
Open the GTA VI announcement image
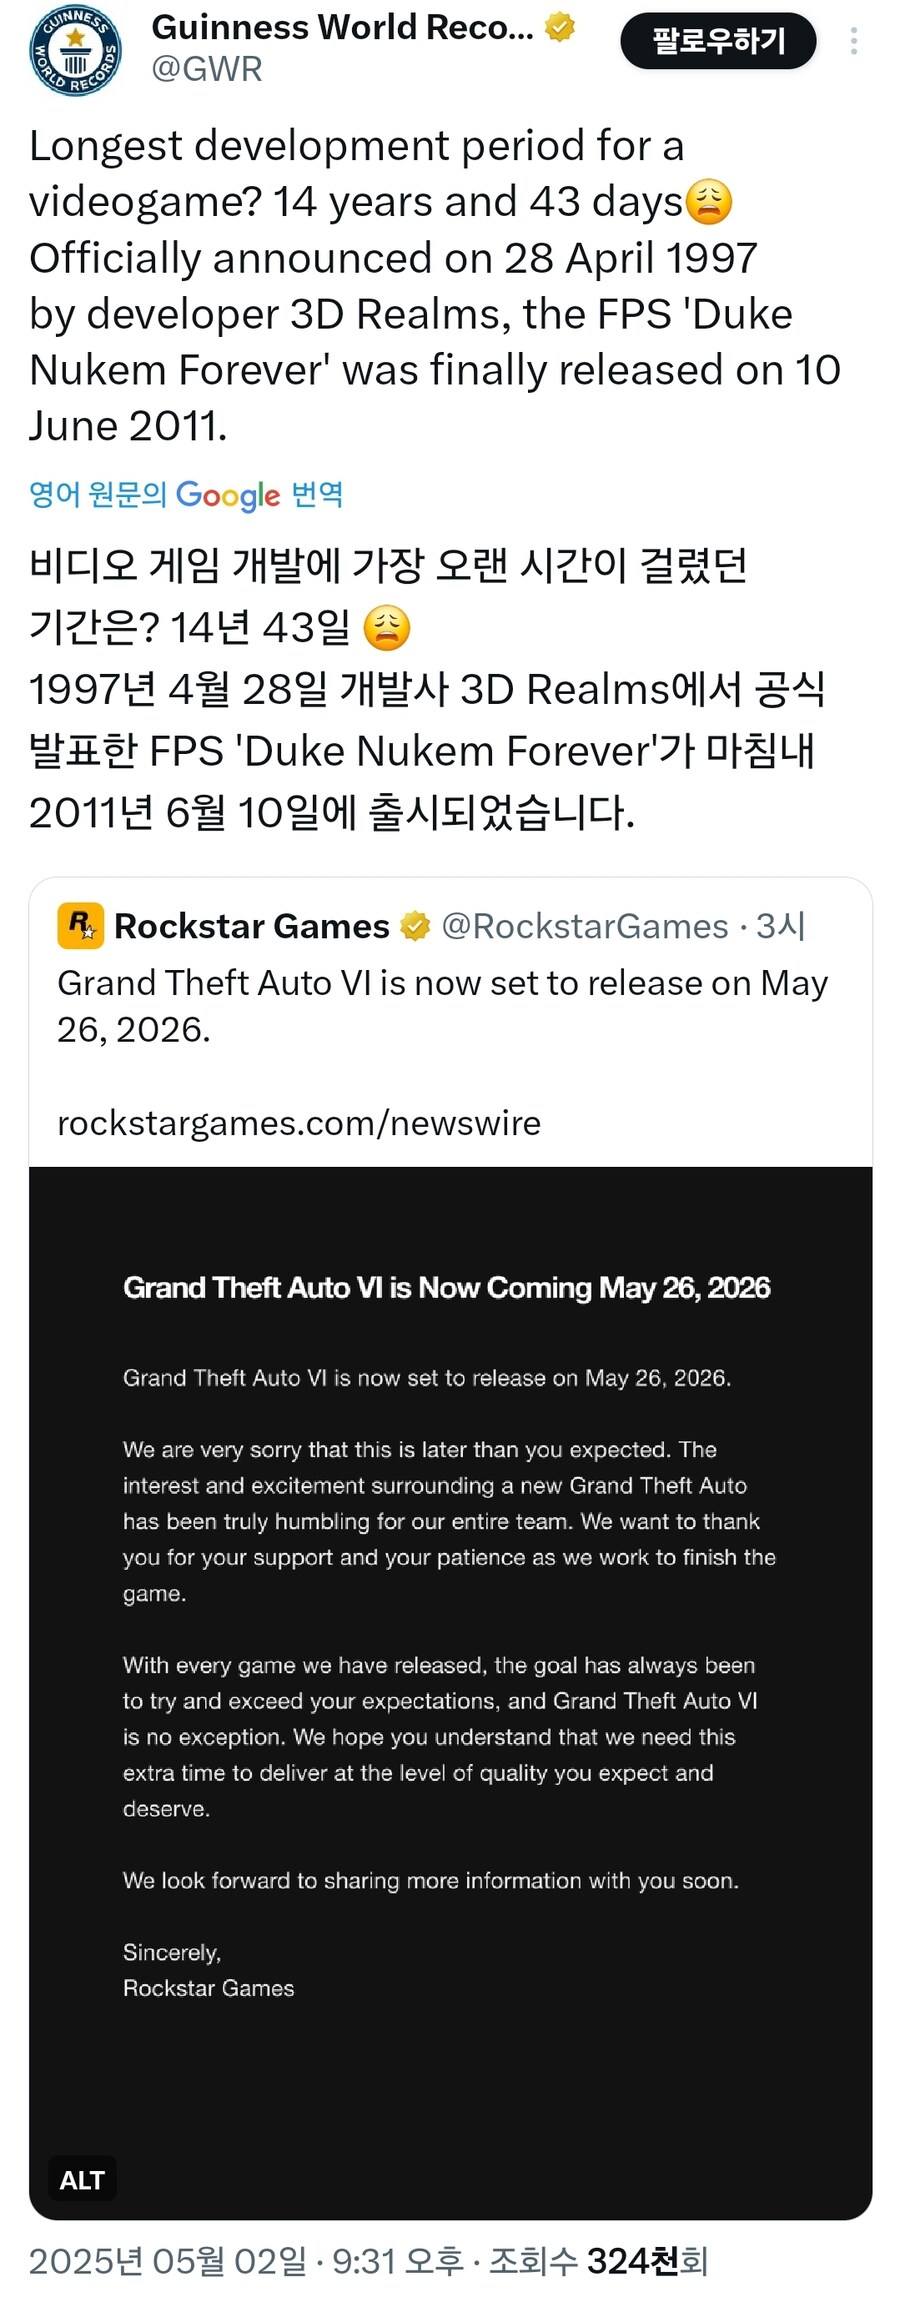pos(450,1692)
